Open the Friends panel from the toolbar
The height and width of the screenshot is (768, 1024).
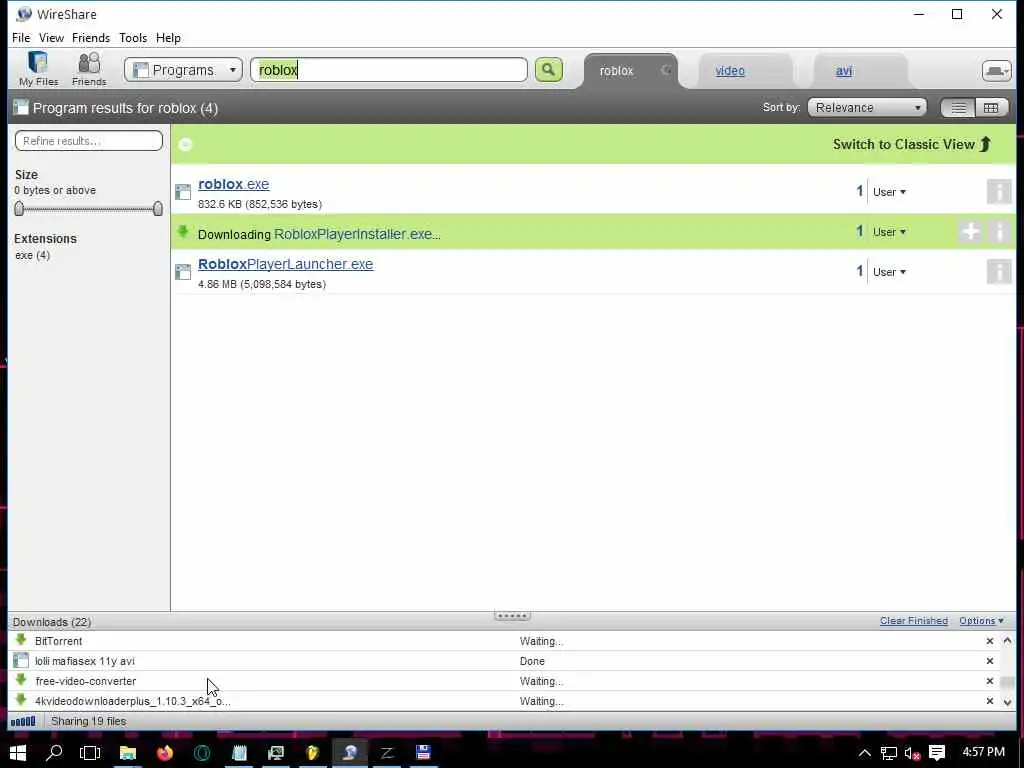(89, 69)
